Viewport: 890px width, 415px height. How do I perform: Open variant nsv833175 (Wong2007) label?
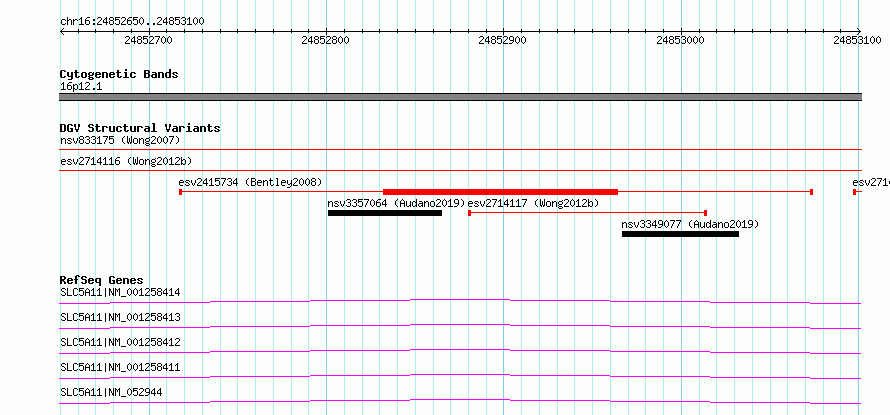click(x=120, y=140)
